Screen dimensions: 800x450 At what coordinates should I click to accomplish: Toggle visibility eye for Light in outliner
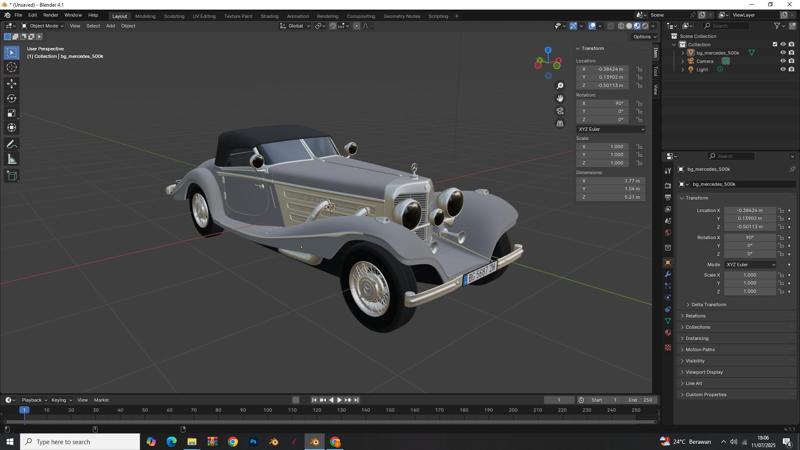[x=783, y=69]
